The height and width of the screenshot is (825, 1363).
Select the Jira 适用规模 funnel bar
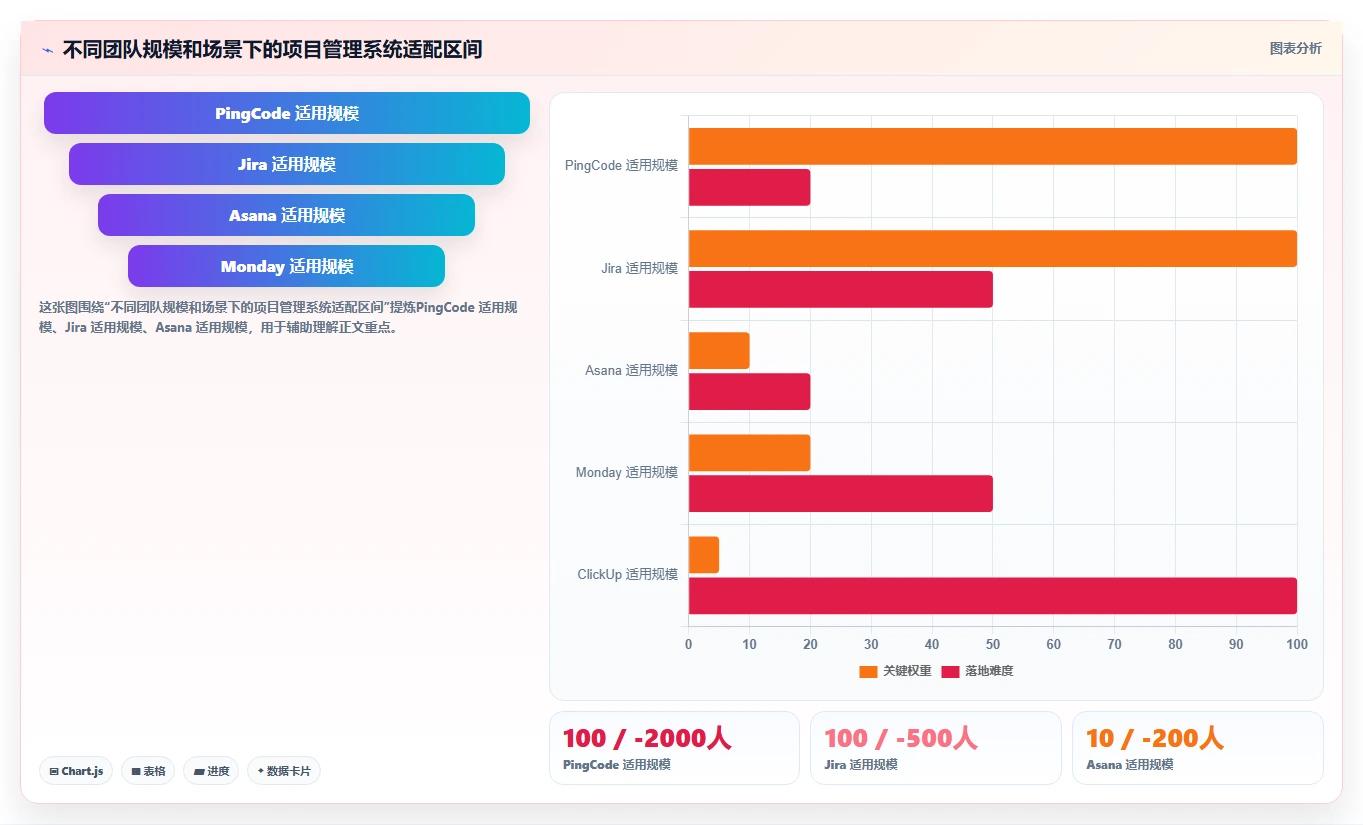[x=287, y=164]
